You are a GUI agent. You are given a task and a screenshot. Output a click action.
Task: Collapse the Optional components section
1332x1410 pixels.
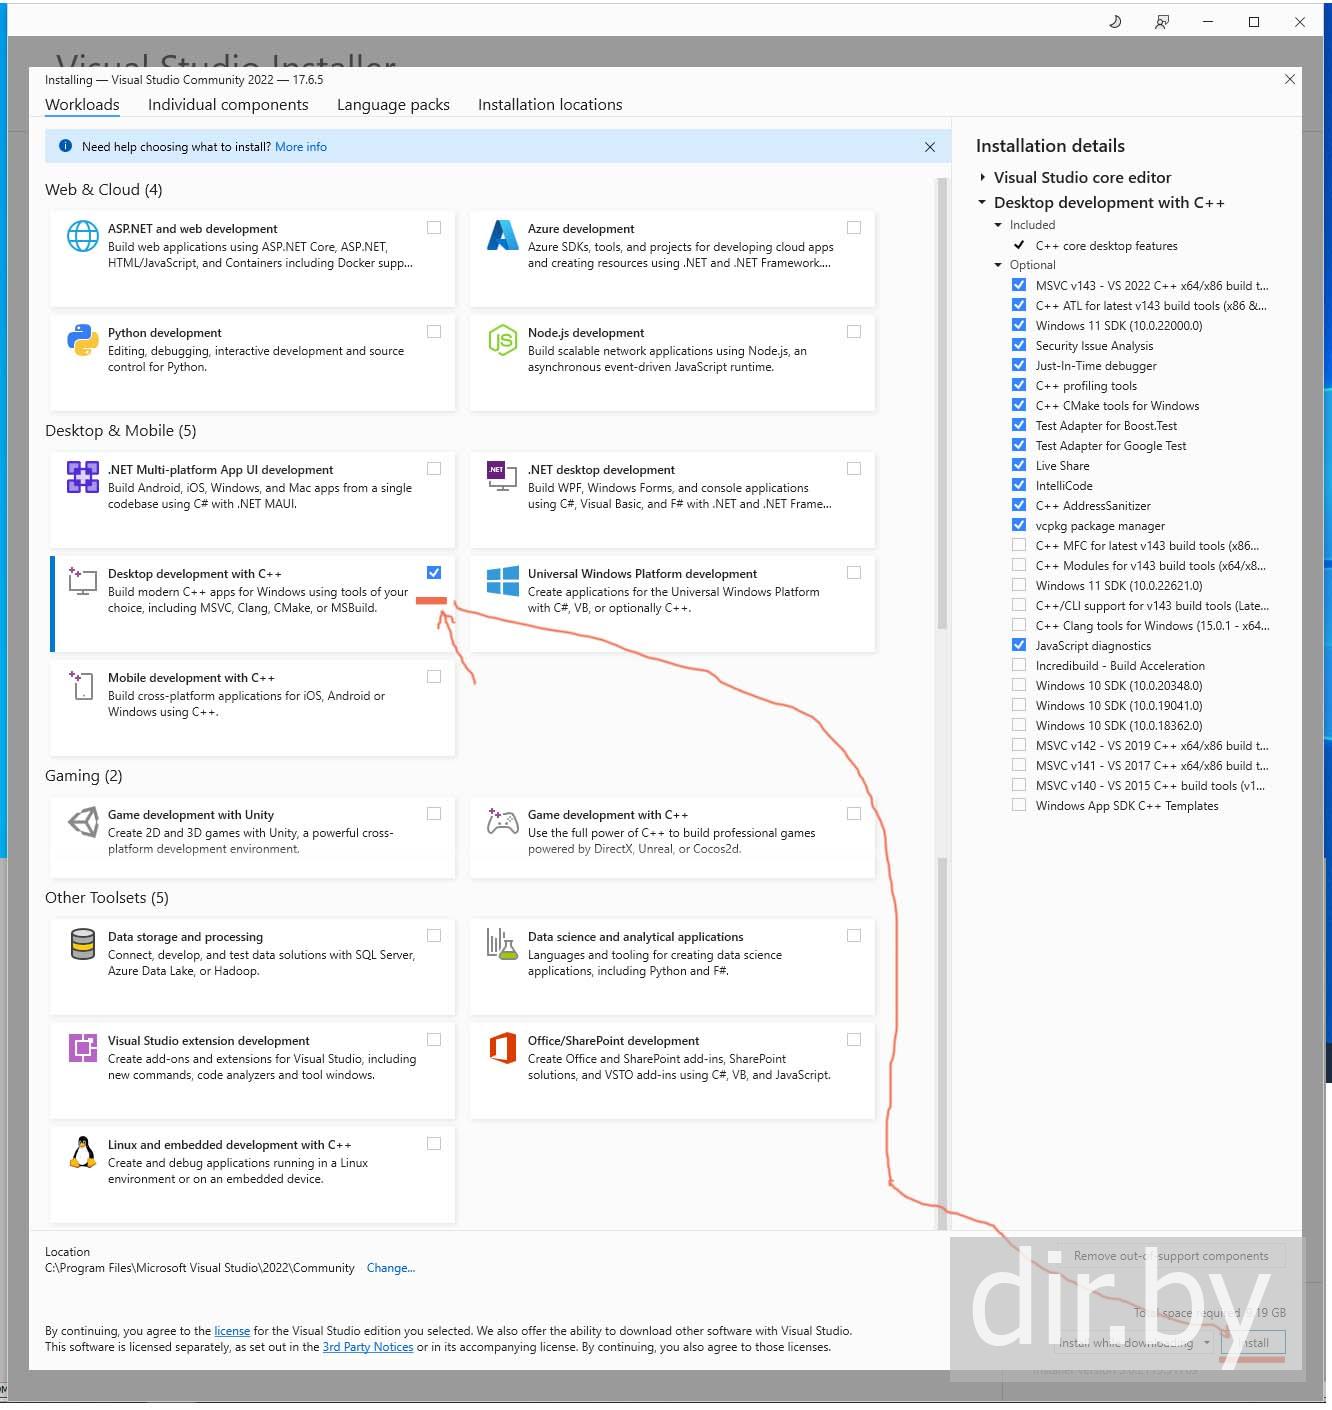coord(998,265)
